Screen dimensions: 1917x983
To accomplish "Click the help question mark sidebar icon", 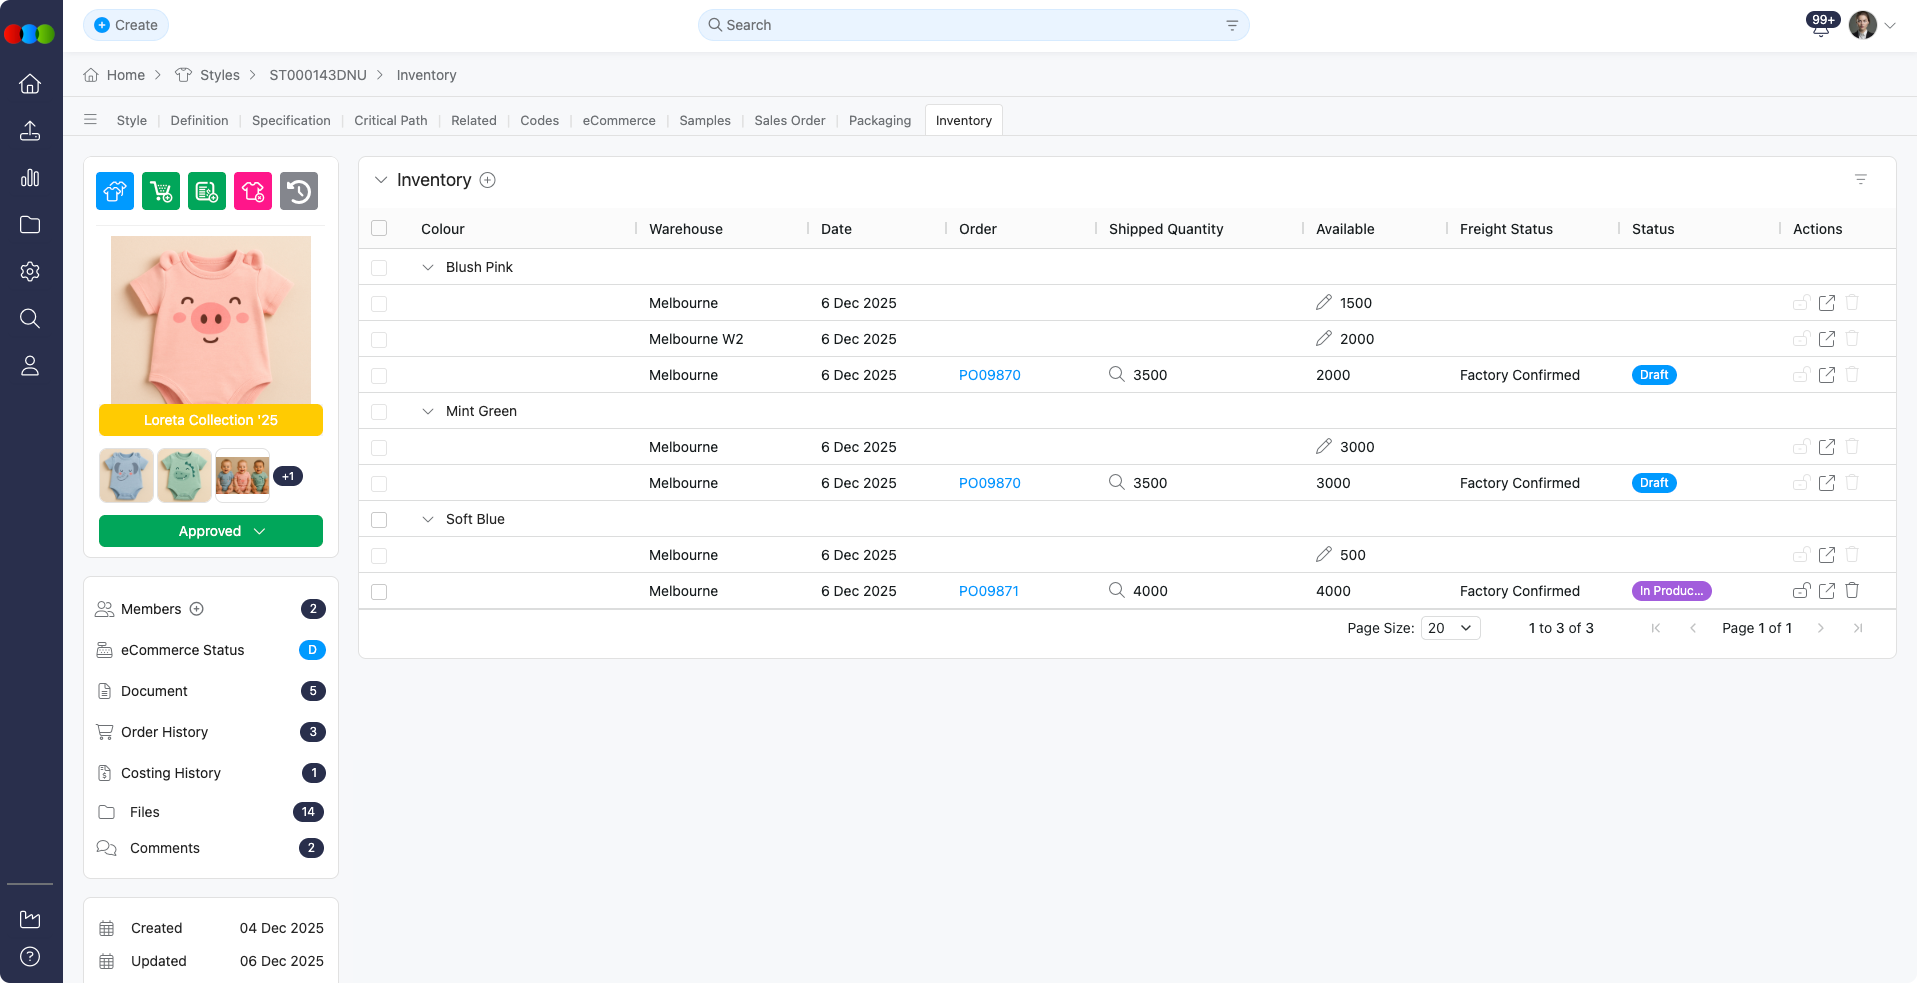I will tap(30, 956).
